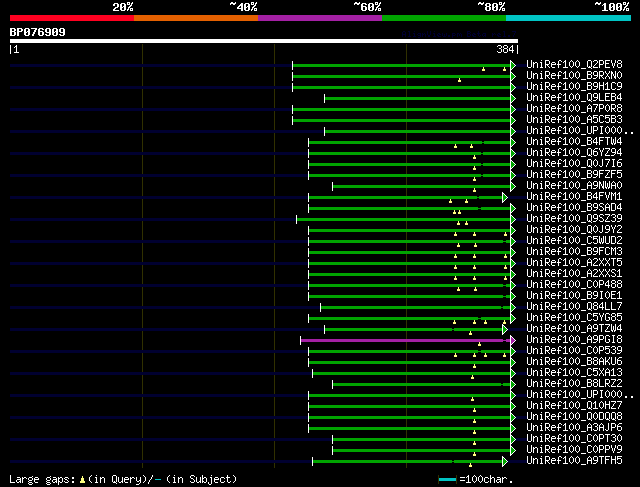This screenshot has width=640, height=487.
Task: Select the UniRef100_Q84LL7 hit
Action: click(x=574, y=307)
